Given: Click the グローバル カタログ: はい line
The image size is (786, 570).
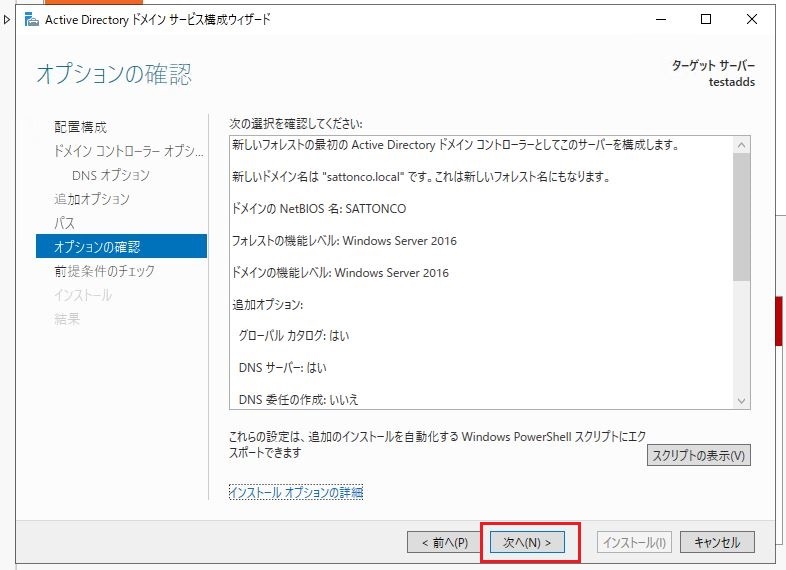Looking at the screenshot, I should 294,336.
